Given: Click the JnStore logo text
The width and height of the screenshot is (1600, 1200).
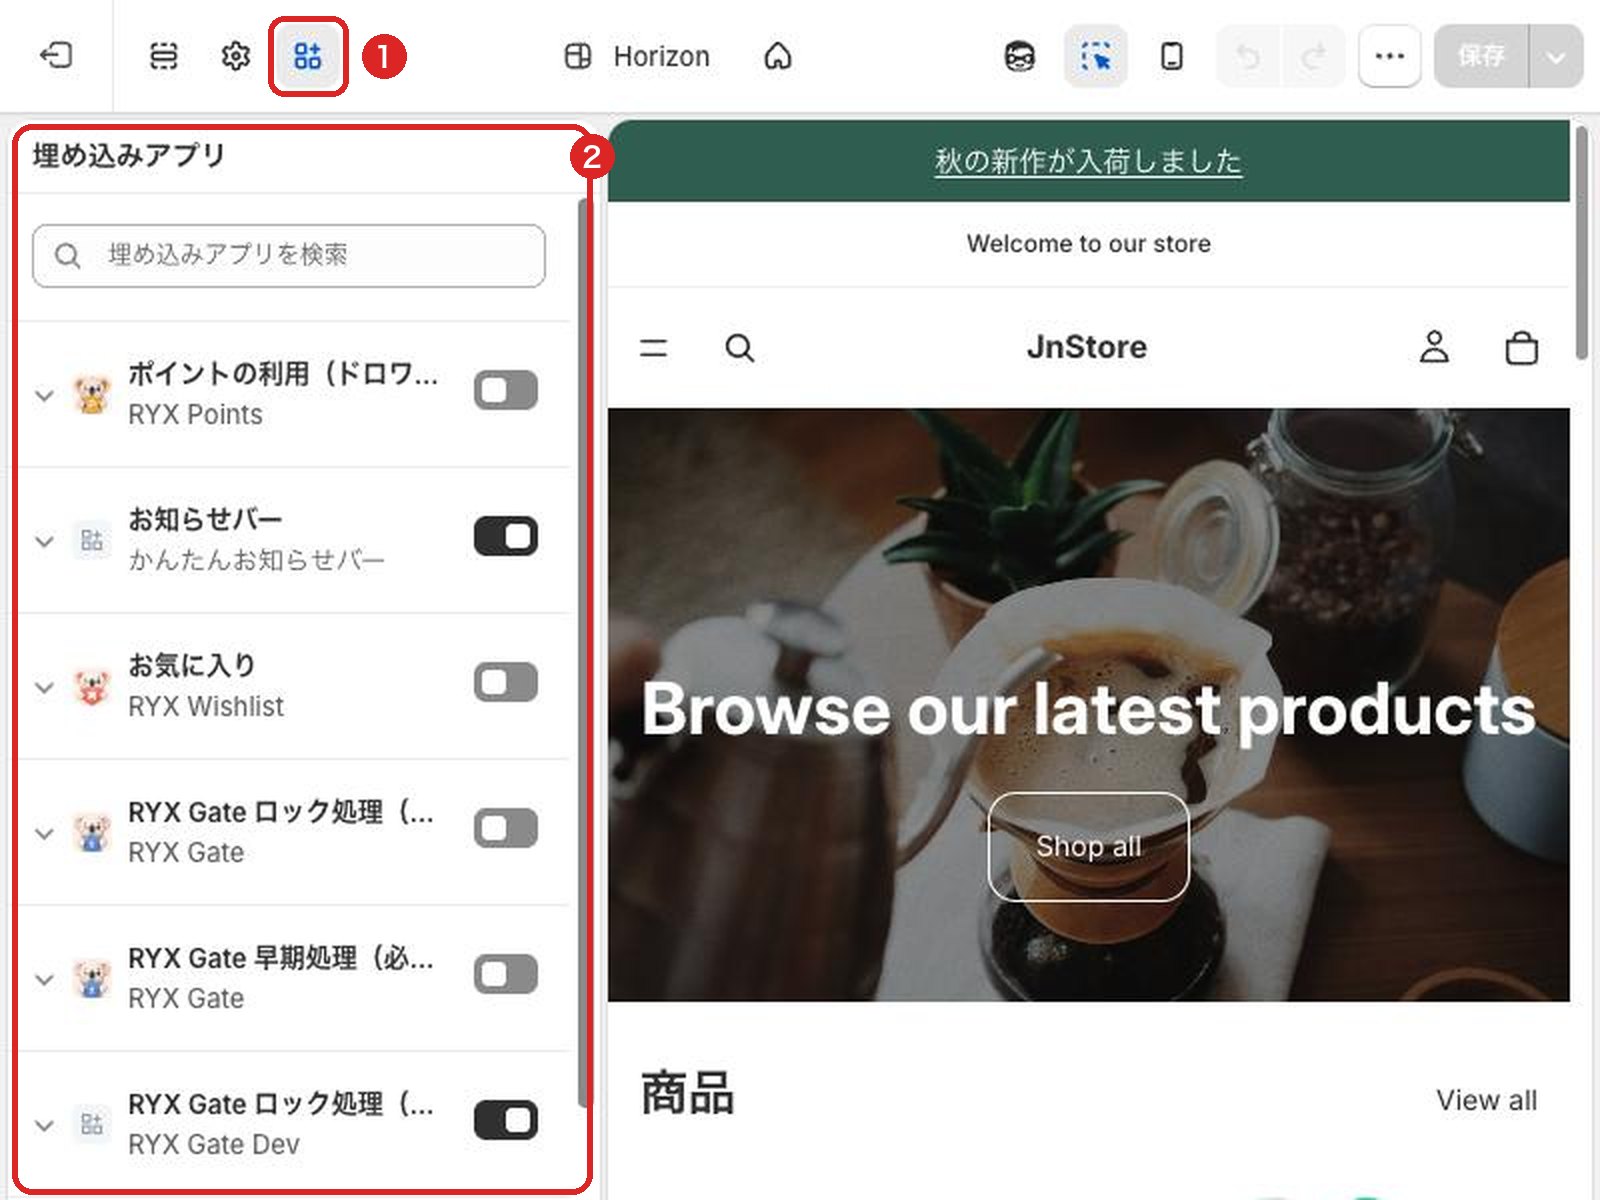Looking at the screenshot, I should point(1087,347).
